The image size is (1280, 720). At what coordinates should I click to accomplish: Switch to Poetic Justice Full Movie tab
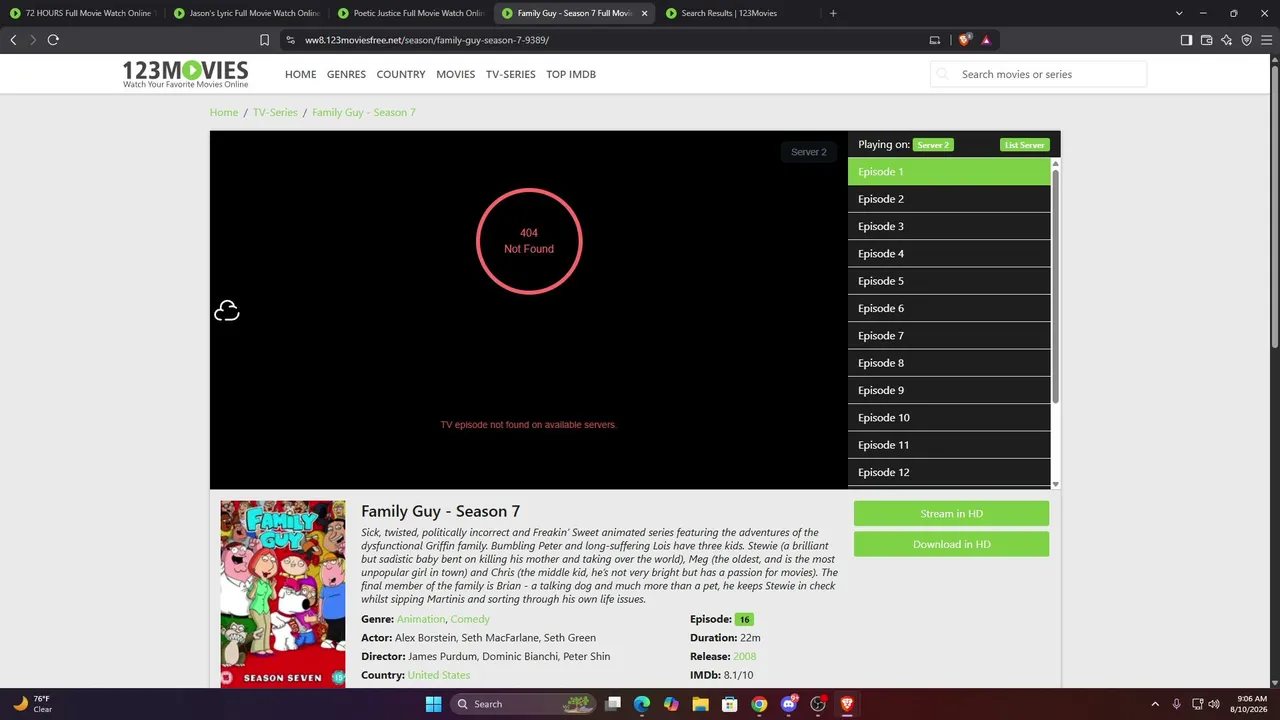412,13
